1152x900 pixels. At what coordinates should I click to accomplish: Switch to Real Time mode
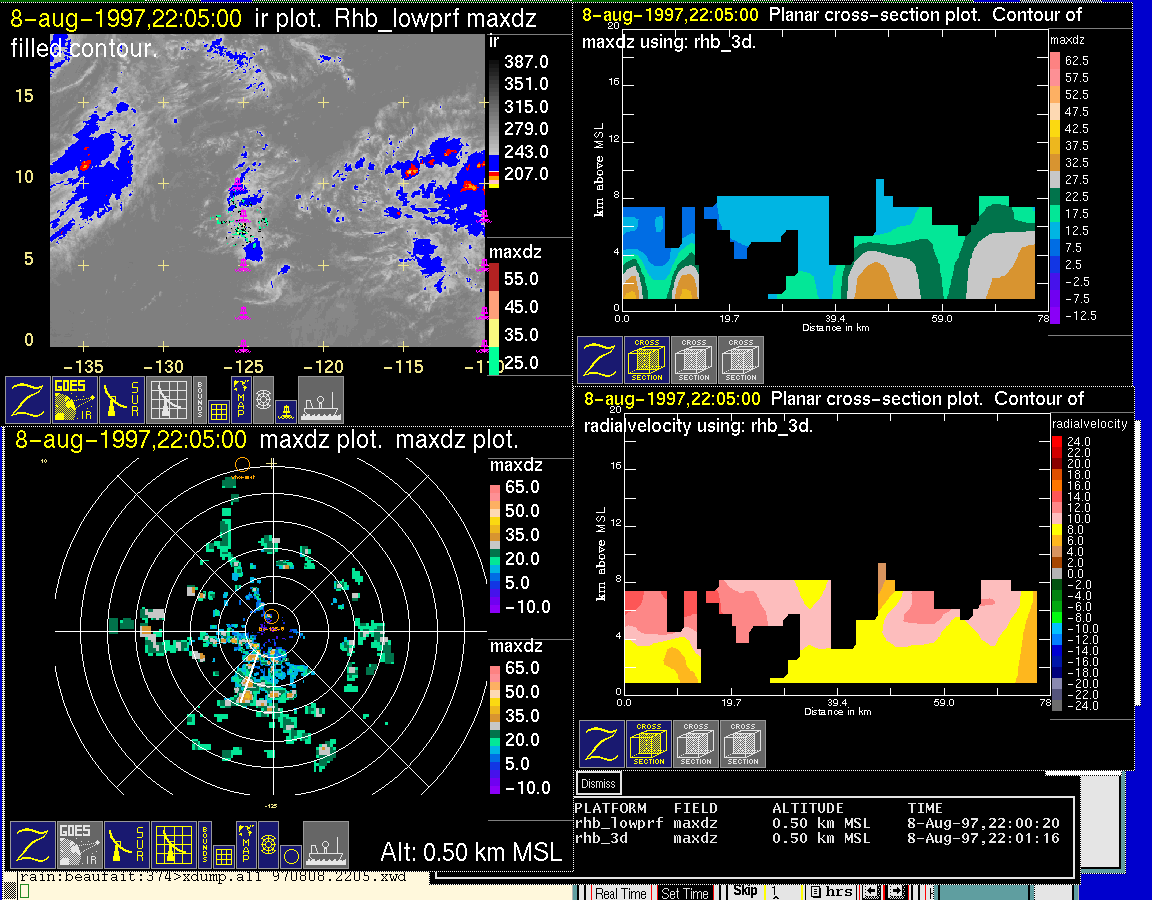tap(621, 893)
